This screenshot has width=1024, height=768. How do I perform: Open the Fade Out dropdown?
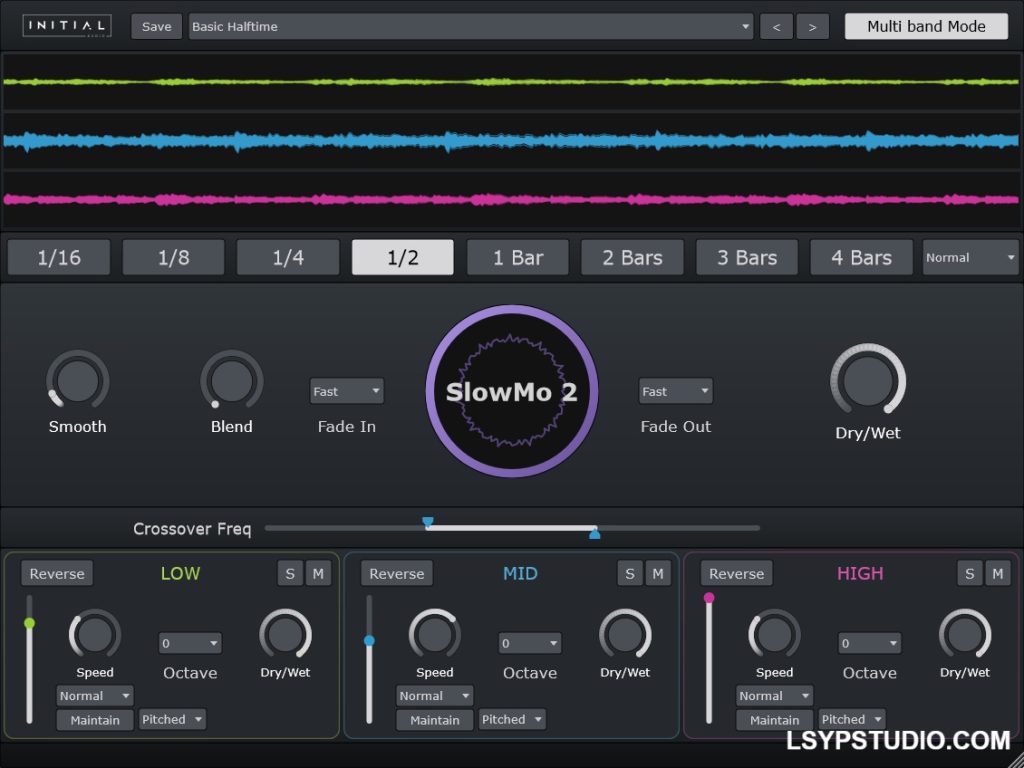[675, 391]
